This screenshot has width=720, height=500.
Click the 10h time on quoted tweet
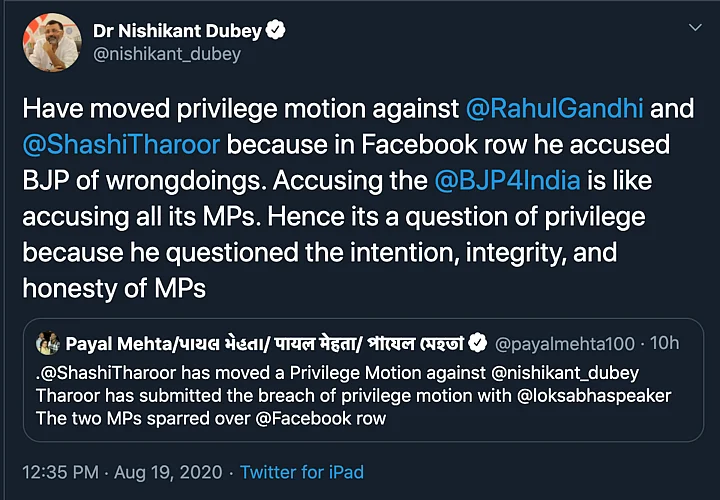[x=664, y=344]
